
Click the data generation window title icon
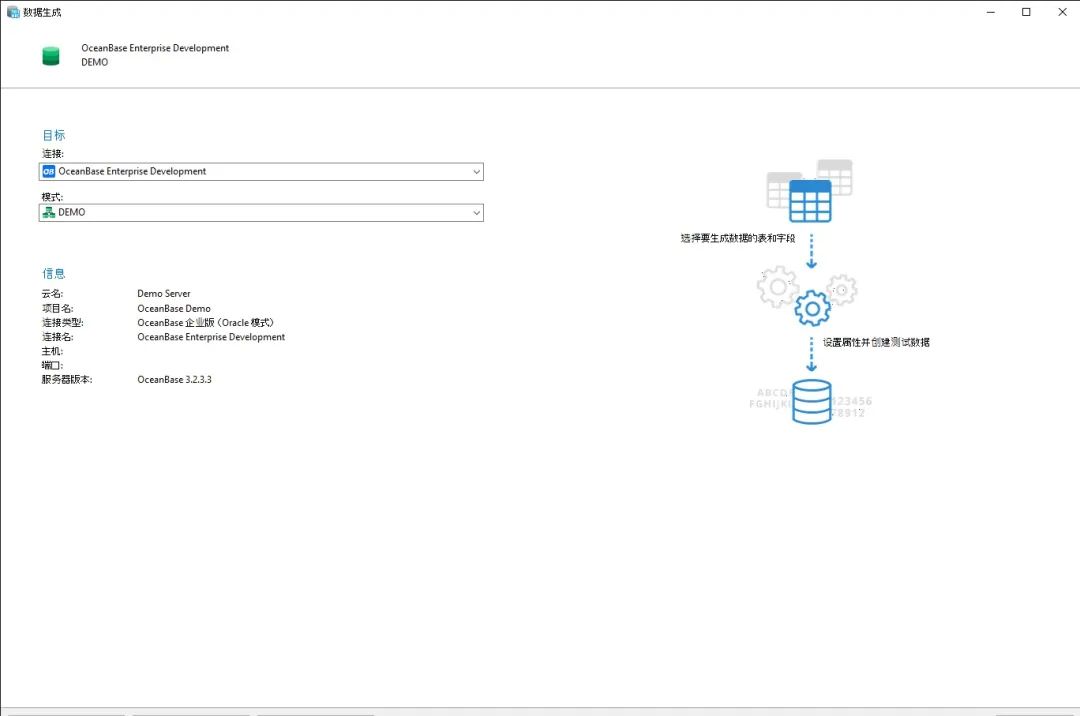point(13,12)
